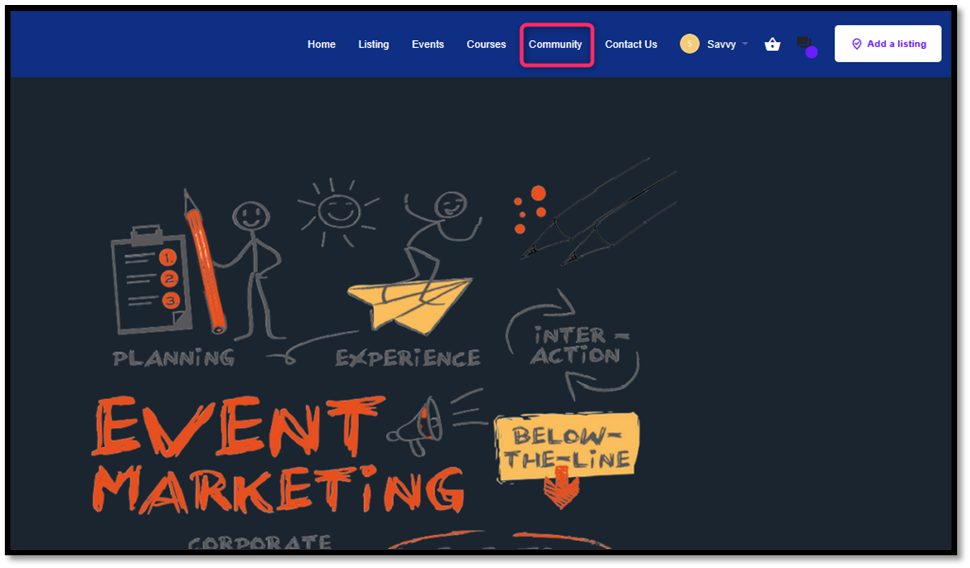Open the Contact Us link

click(631, 45)
